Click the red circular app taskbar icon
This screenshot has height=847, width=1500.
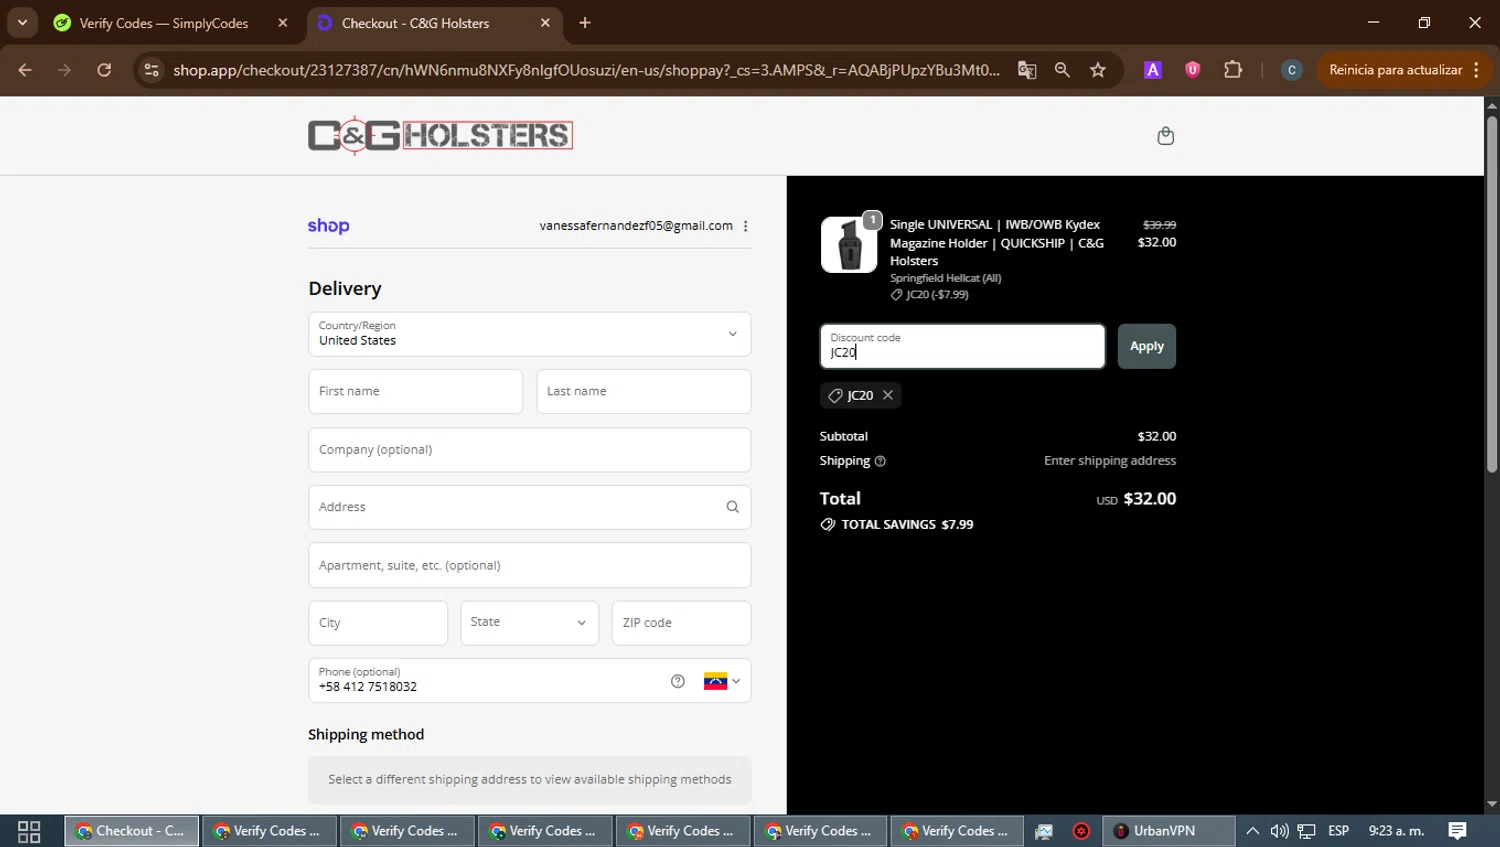point(1081,831)
